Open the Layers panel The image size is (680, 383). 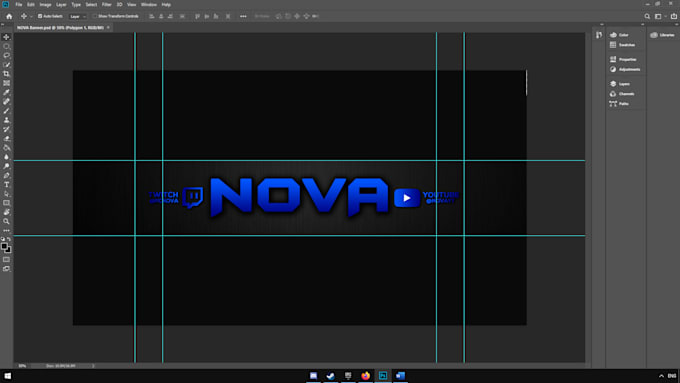620,84
